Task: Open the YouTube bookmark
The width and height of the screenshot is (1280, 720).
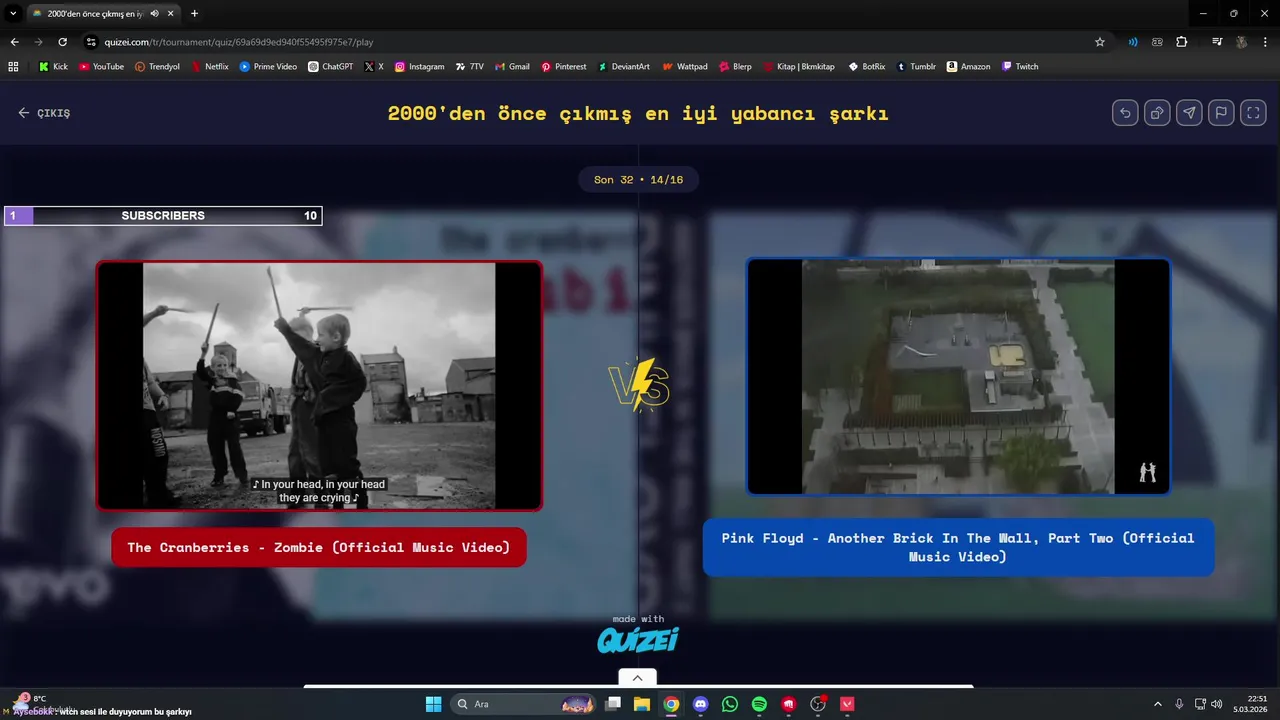Action: tap(101, 67)
